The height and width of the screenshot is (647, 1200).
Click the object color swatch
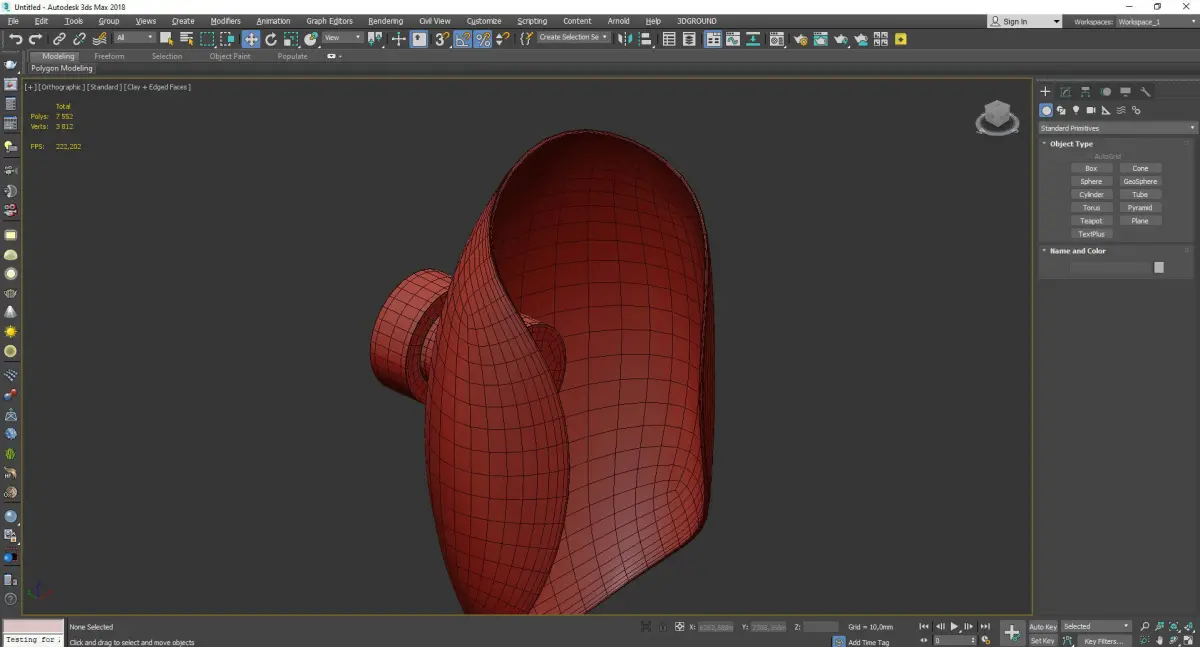[1159, 267]
